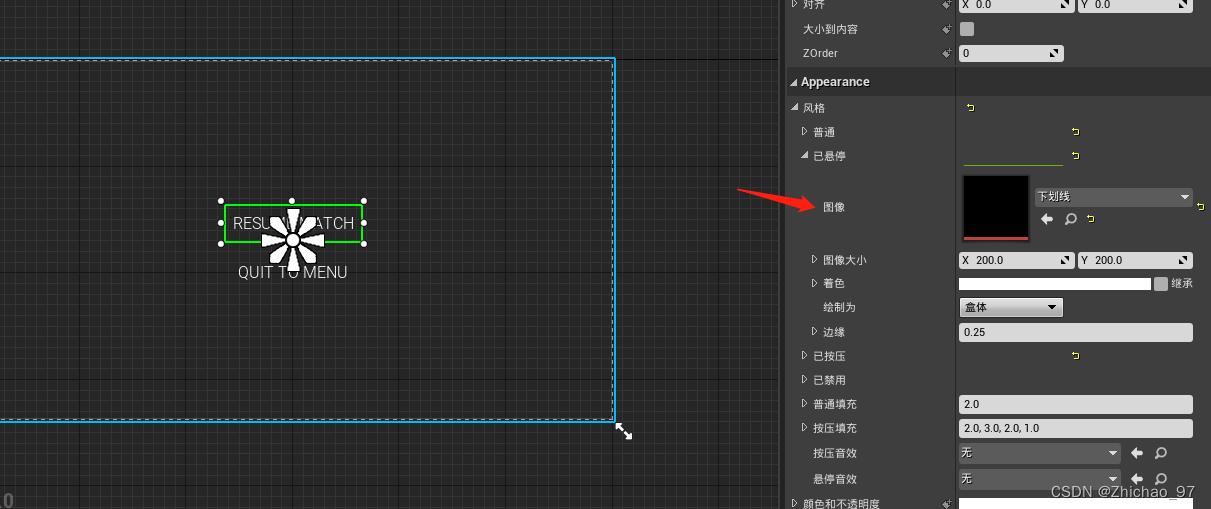Image resolution: width=1211 pixels, height=509 pixels.
Task: Click the 边缘 0.25 value field
Action: 1076,332
